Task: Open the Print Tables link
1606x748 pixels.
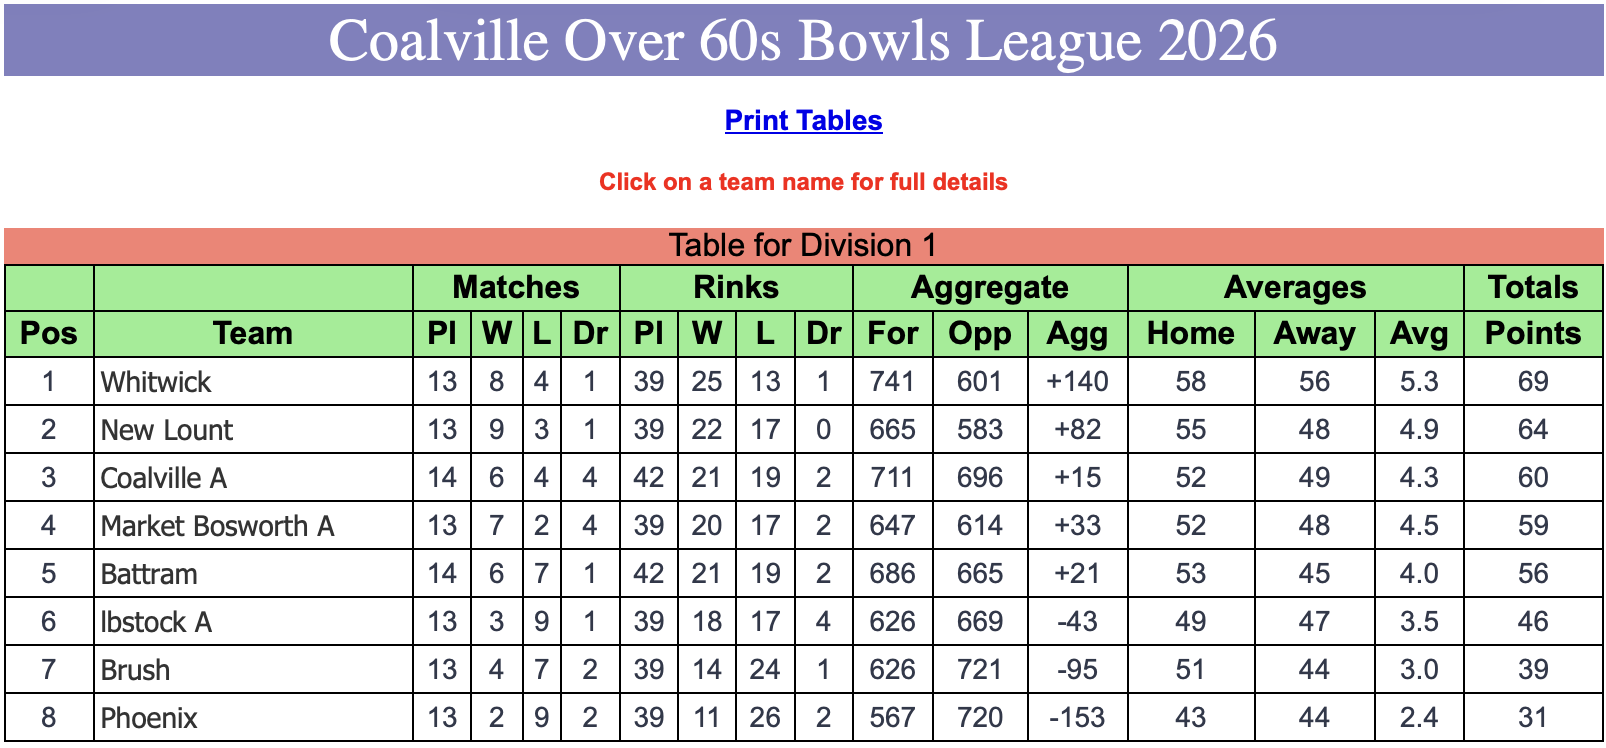Action: (803, 121)
